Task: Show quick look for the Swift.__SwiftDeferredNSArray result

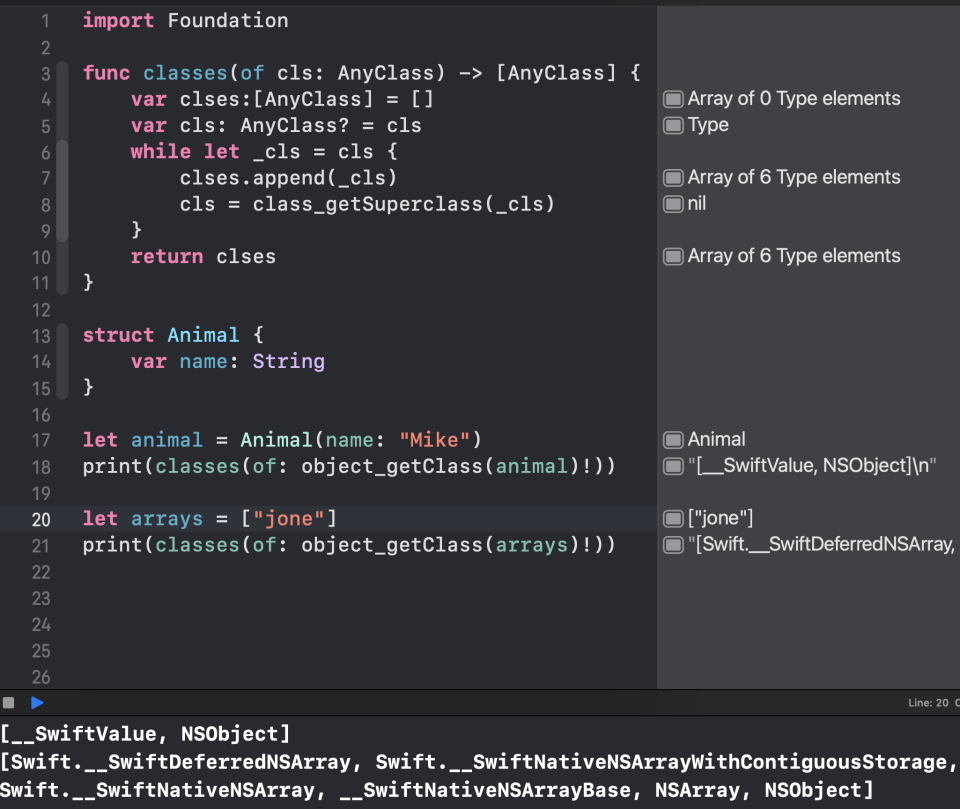Action: click(x=673, y=544)
